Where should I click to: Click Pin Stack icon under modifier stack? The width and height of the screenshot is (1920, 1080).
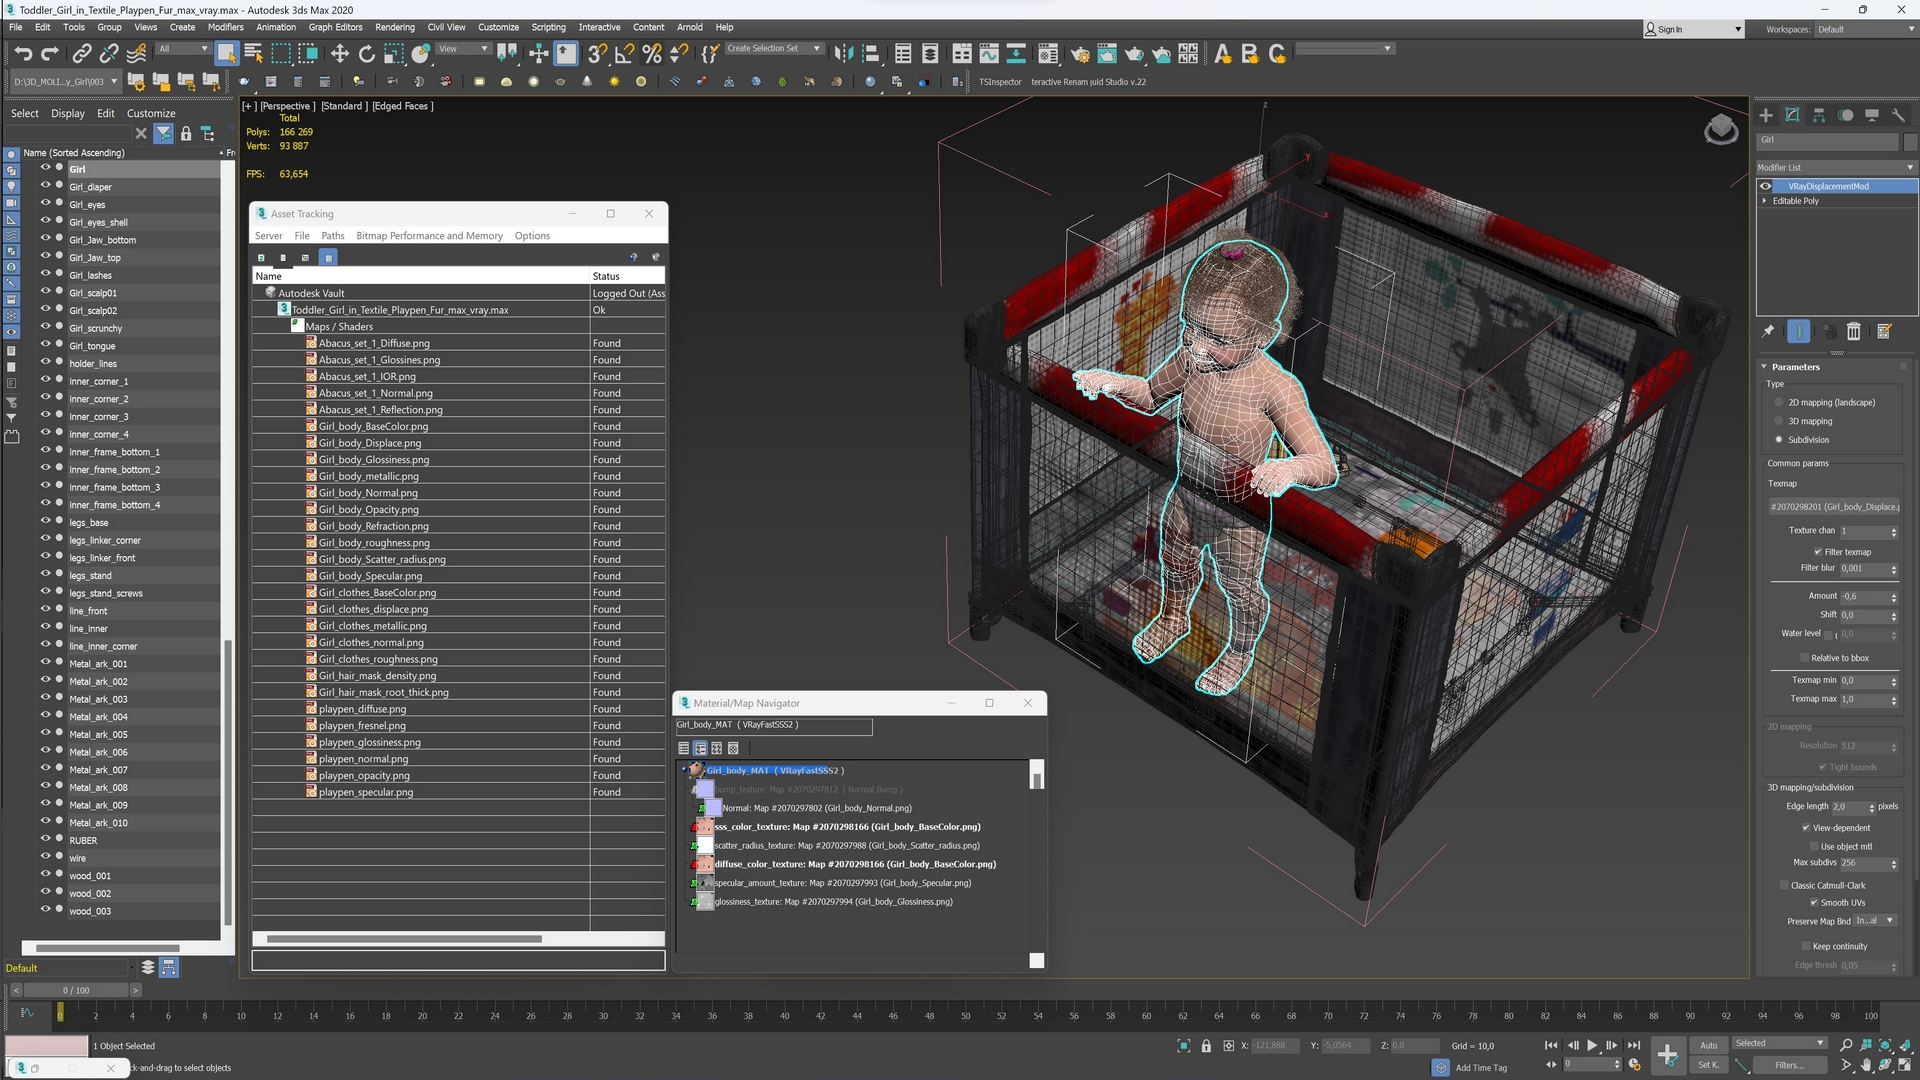click(x=1768, y=331)
